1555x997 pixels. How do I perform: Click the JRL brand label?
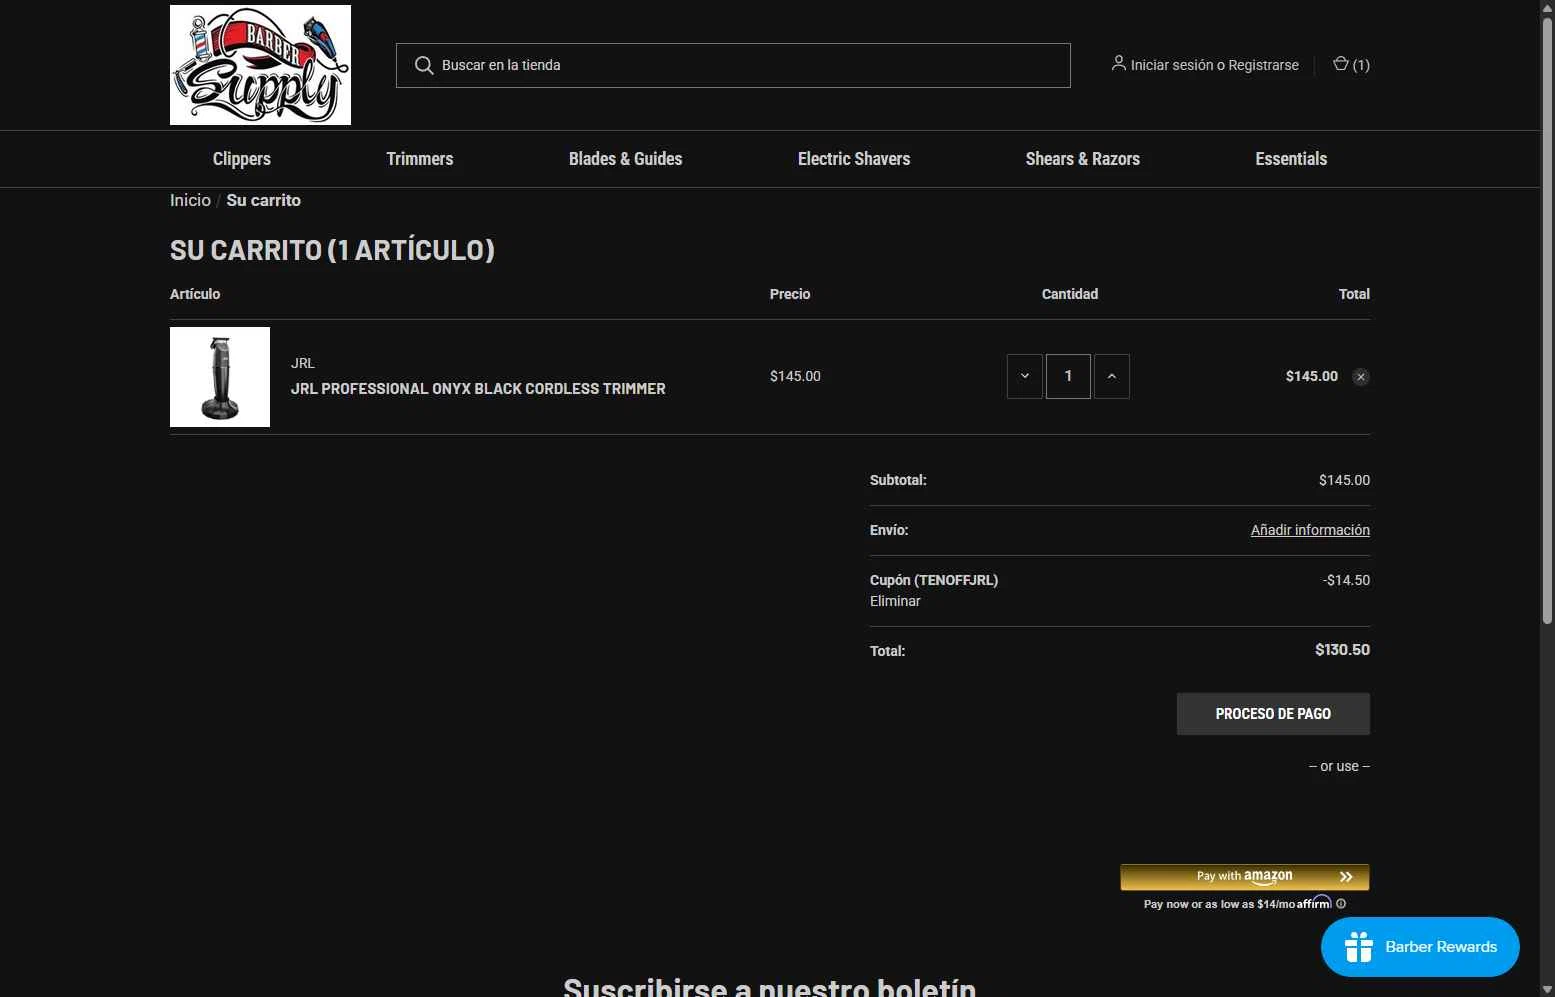[x=303, y=363]
